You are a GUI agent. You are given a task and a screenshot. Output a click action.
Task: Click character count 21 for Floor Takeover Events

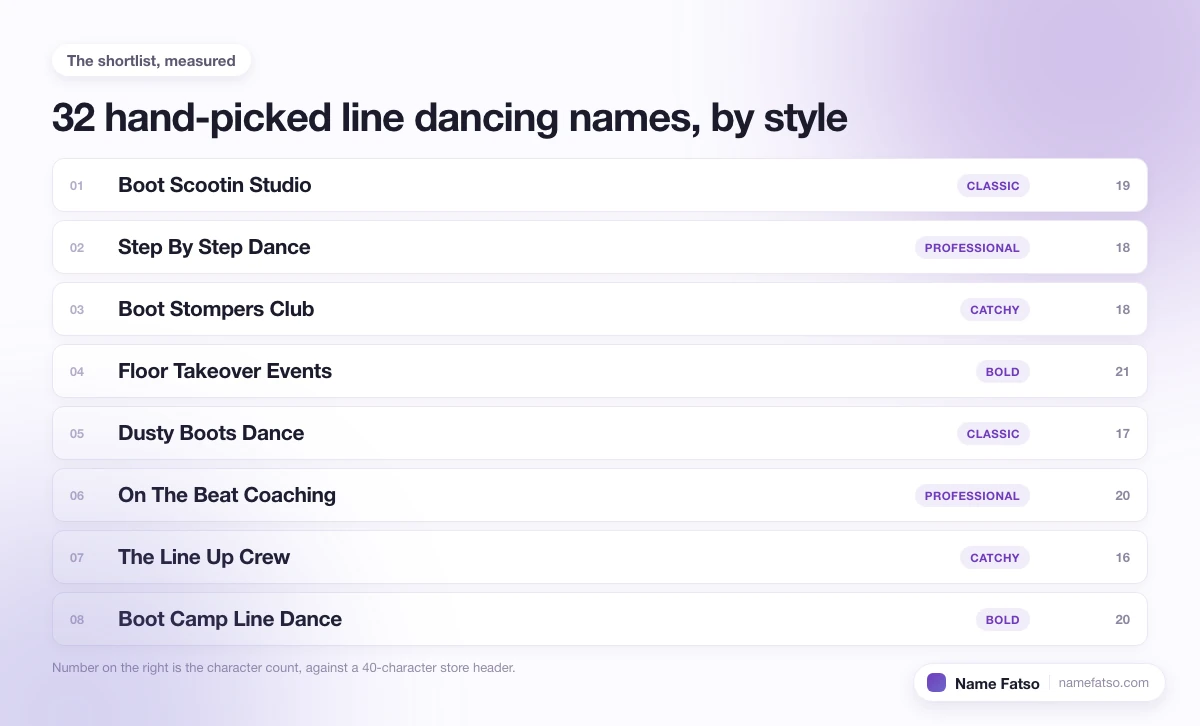(1122, 372)
